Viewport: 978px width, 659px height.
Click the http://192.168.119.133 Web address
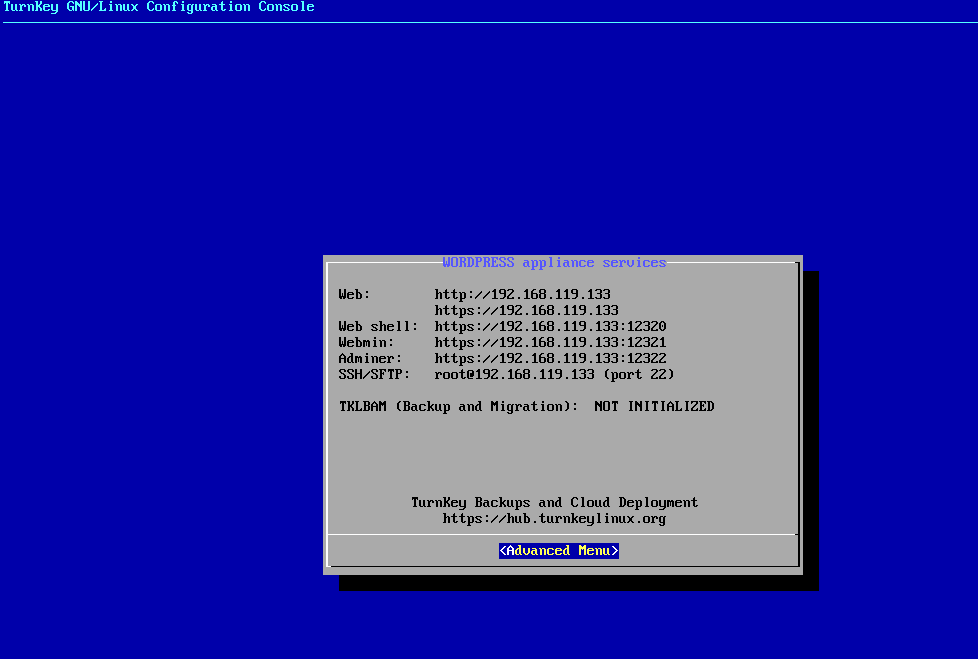(x=523, y=294)
